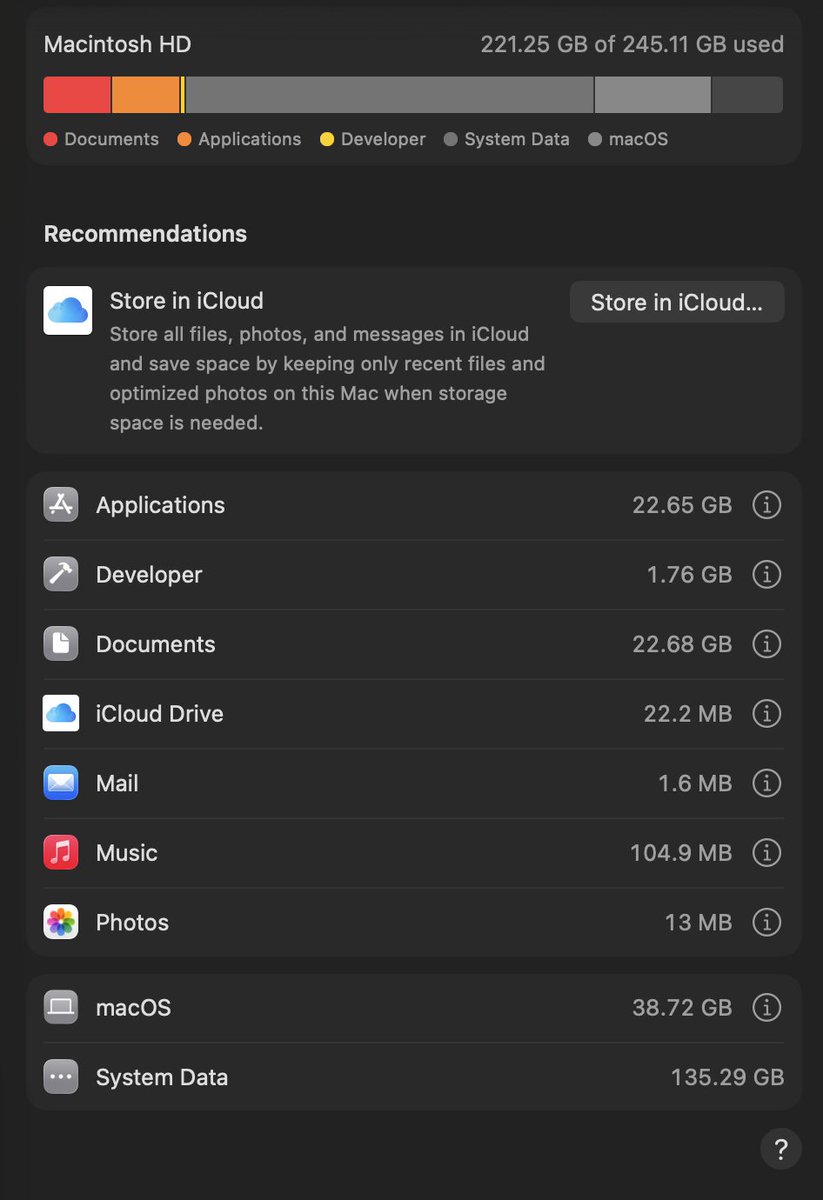Click the 135.29 GB System Data size

tap(727, 1077)
